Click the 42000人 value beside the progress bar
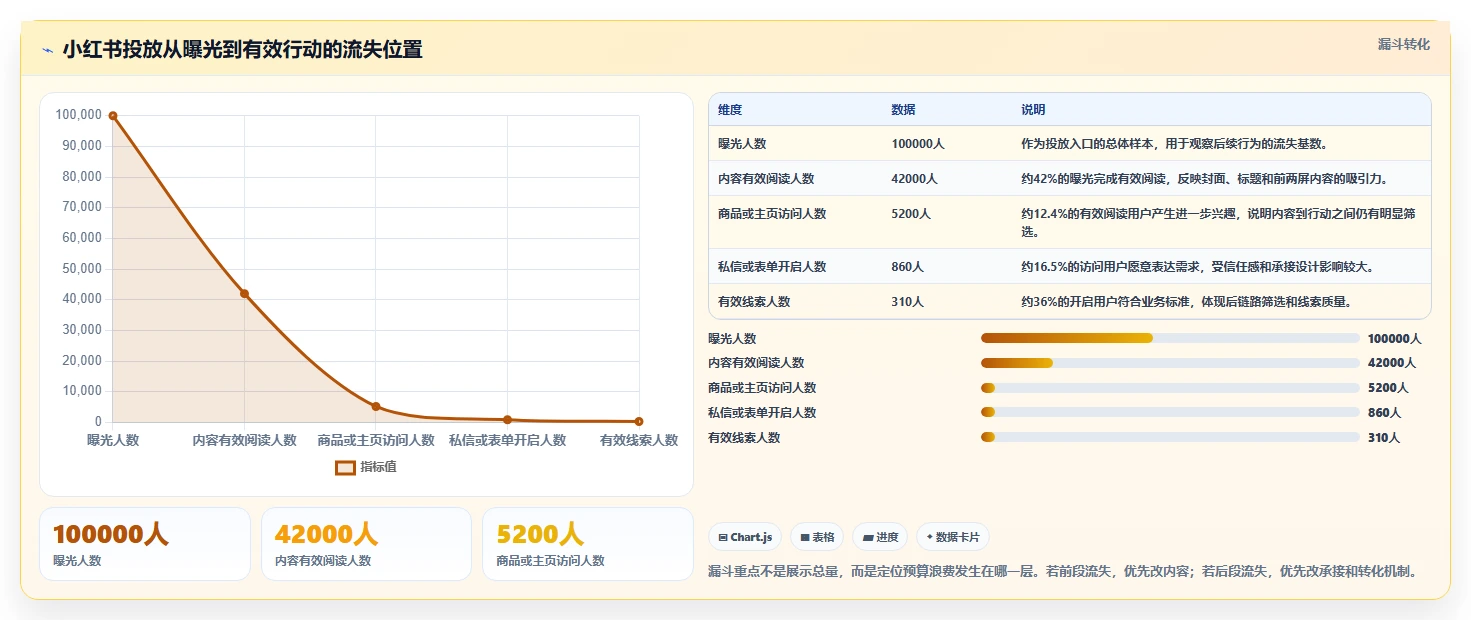 [1392, 363]
